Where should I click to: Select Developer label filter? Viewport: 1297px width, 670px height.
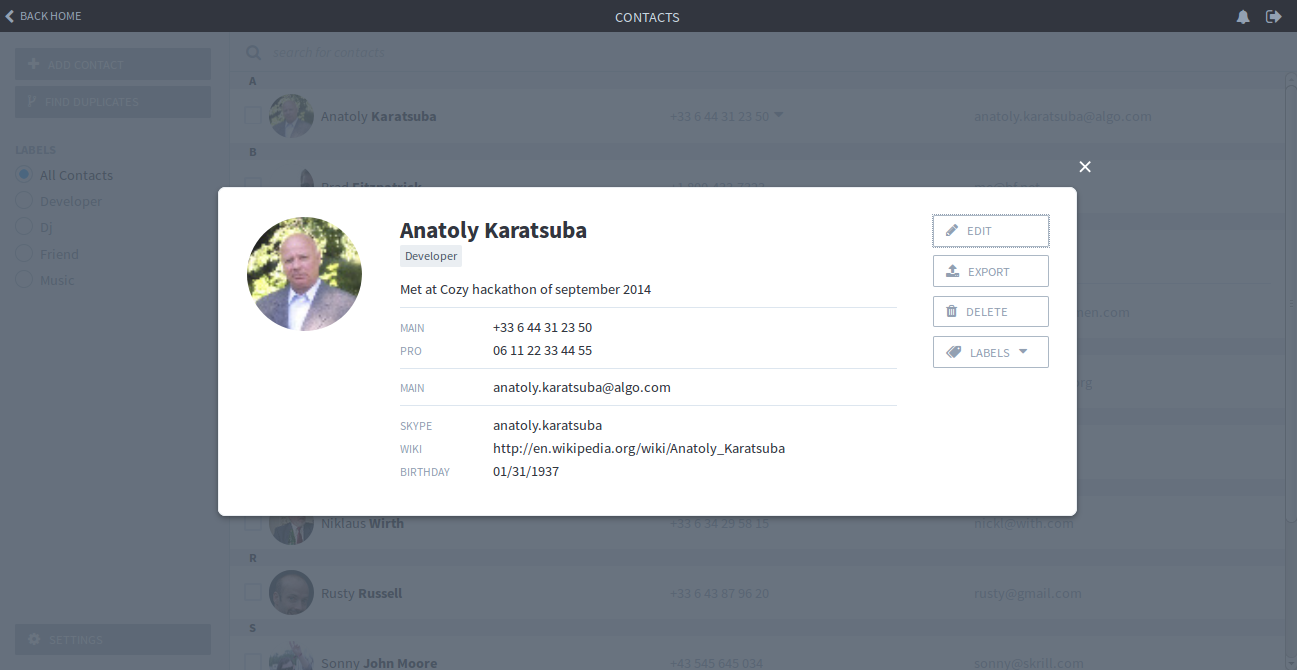point(59,201)
